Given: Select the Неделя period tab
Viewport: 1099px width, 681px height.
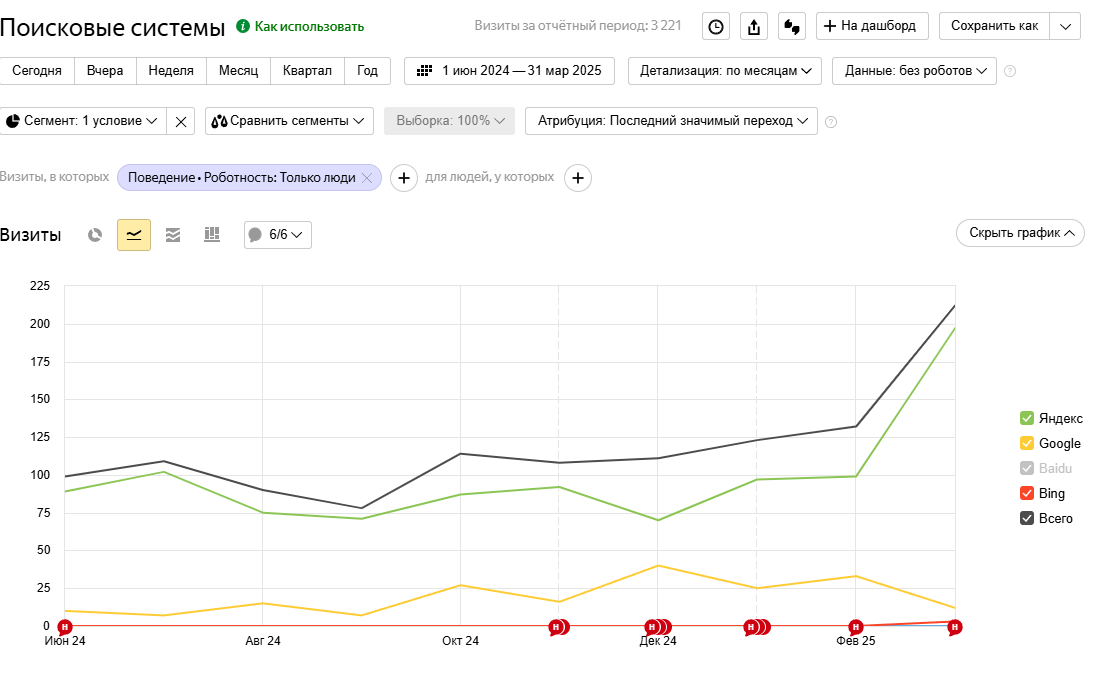Looking at the screenshot, I should coord(171,71).
